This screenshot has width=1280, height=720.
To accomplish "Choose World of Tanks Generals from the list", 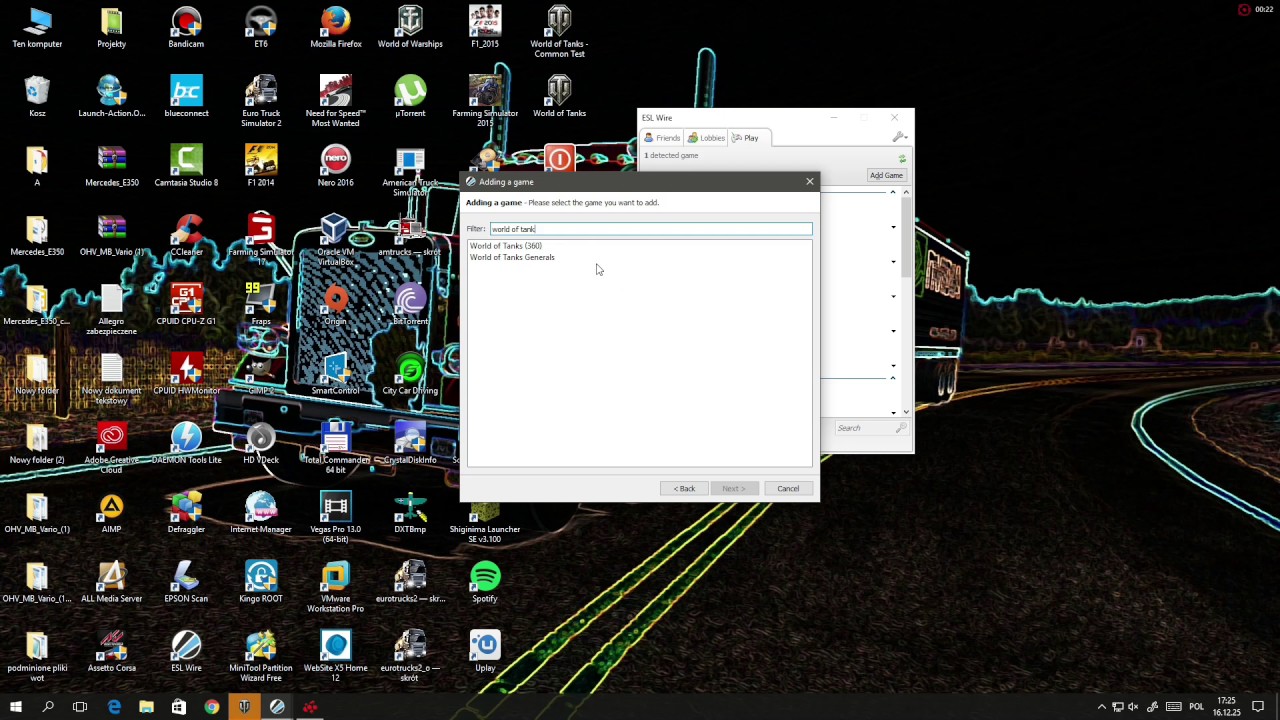I will click(x=512, y=258).
